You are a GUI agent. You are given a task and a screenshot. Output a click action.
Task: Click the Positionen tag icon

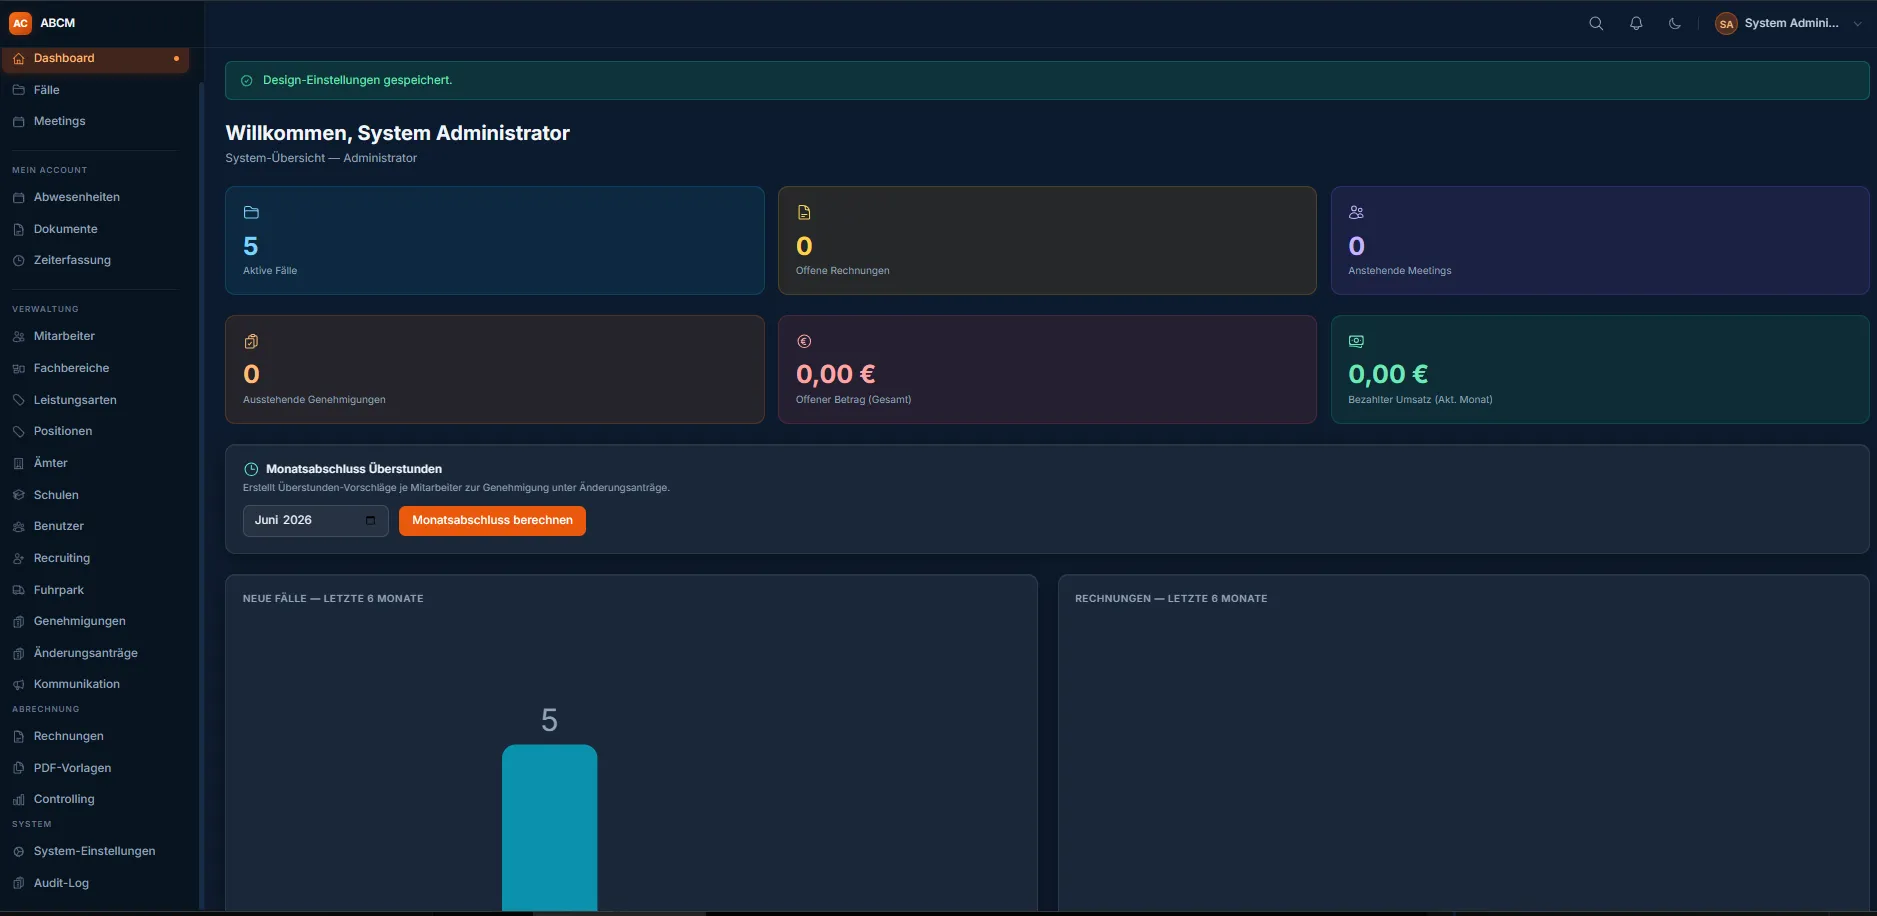coord(18,432)
